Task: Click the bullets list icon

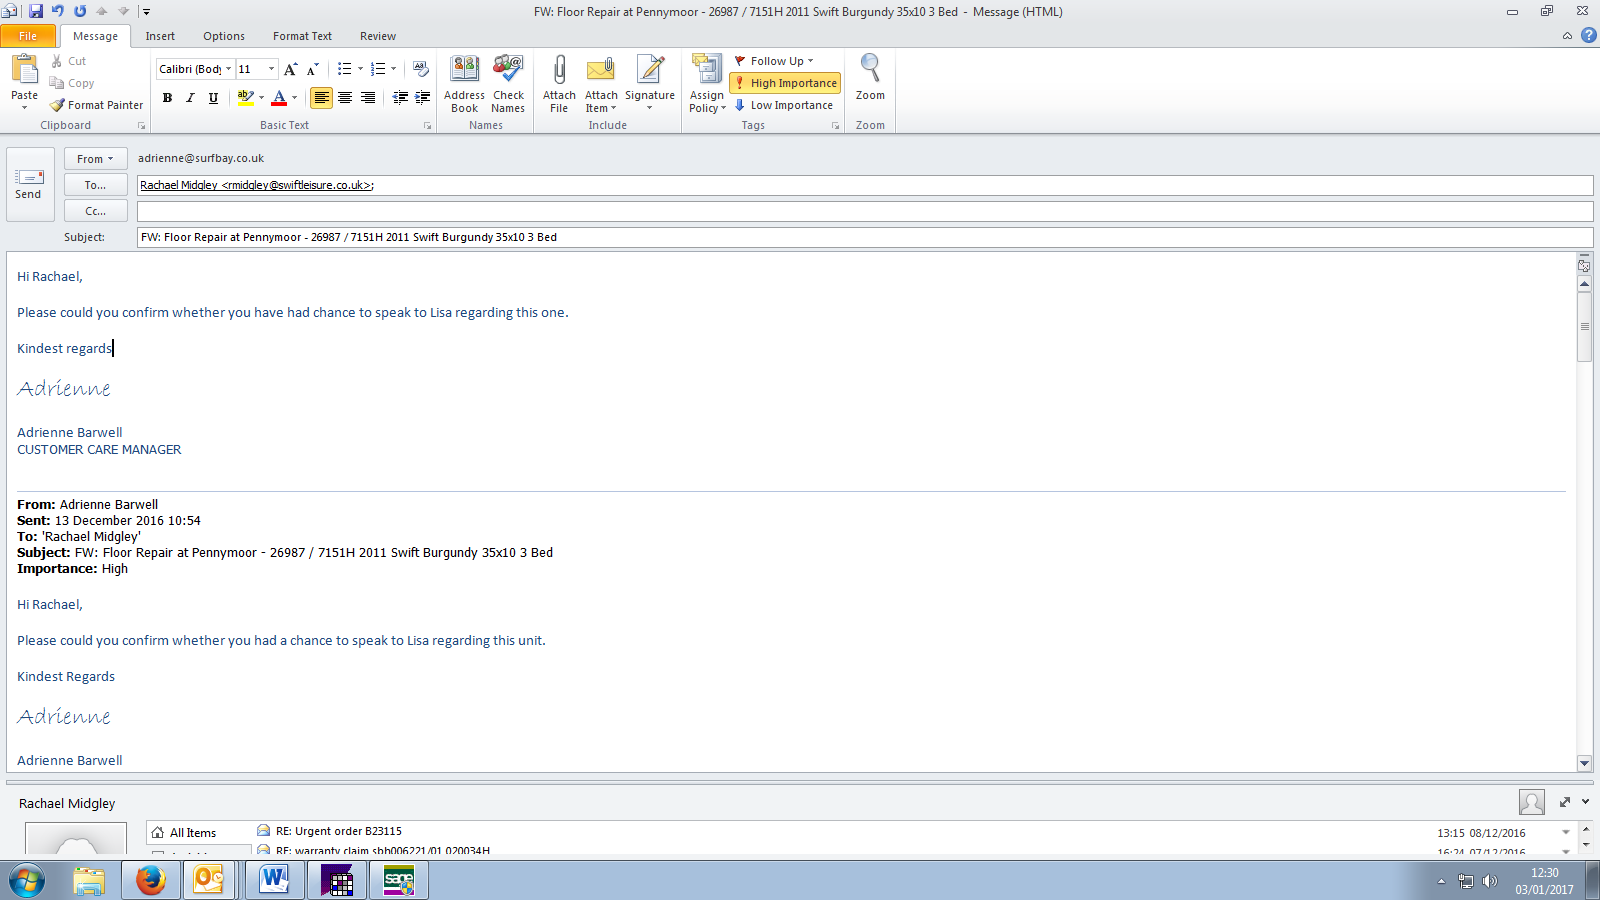Action: [344, 69]
